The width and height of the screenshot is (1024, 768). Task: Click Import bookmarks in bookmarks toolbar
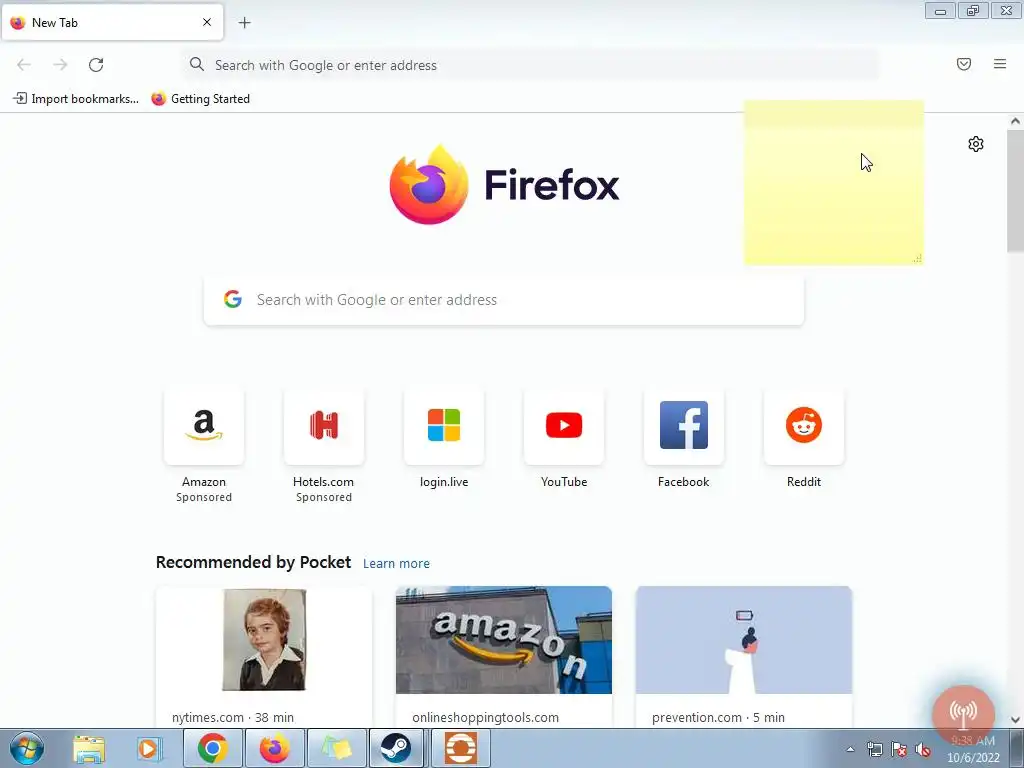click(76, 99)
